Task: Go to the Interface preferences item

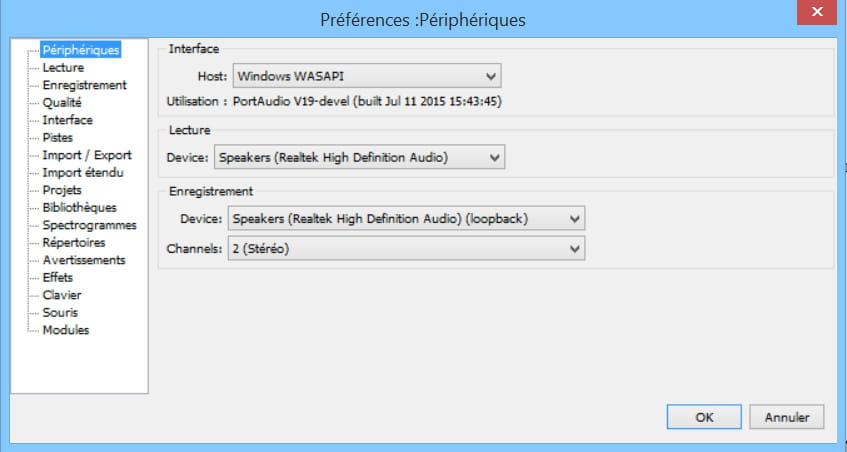Action: [x=68, y=120]
